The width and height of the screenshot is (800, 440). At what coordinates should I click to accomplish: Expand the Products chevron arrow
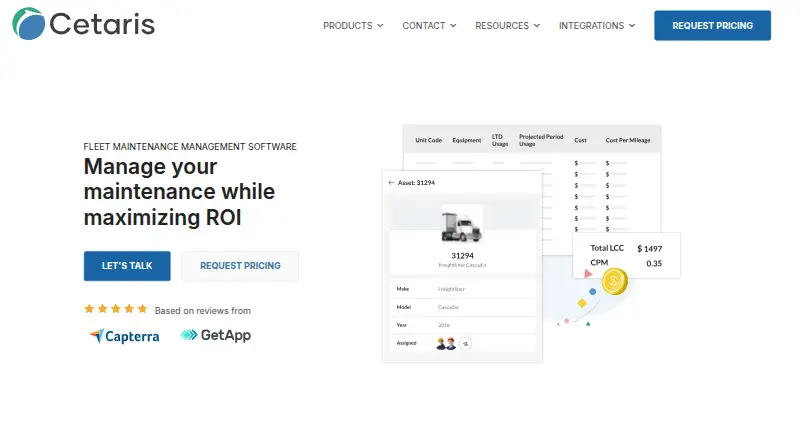click(x=380, y=26)
